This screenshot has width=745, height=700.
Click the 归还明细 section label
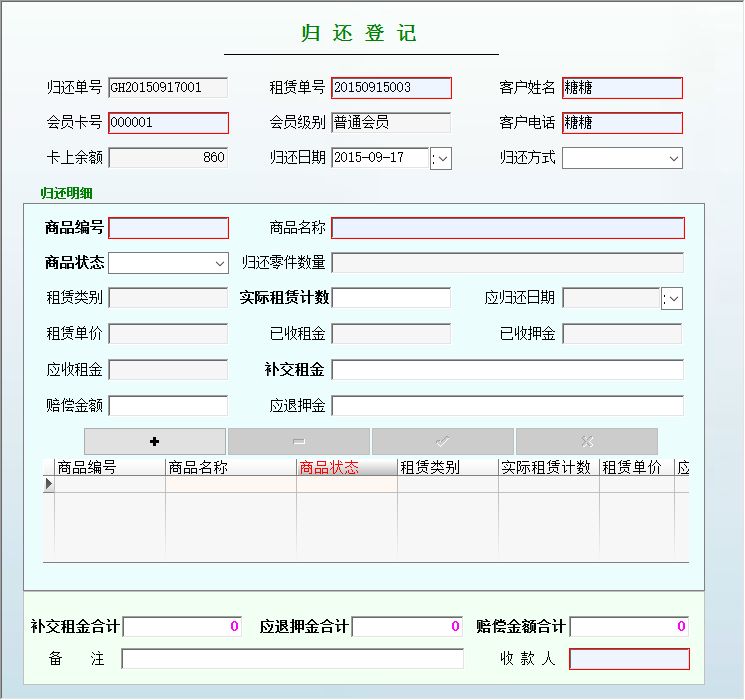click(67, 193)
